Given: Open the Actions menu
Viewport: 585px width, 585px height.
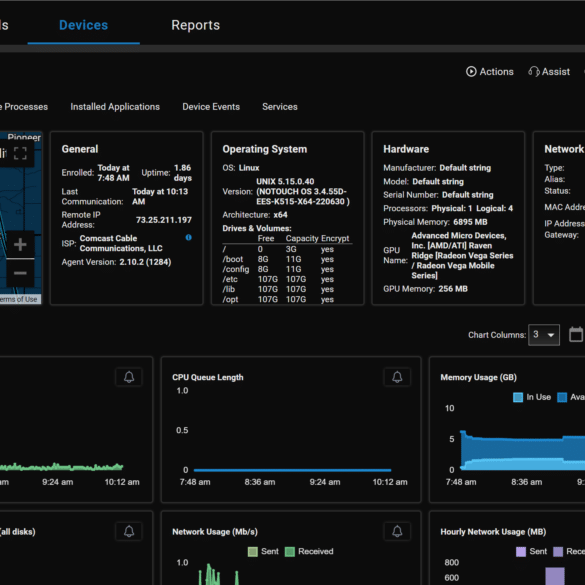Looking at the screenshot, I should [x=489, y=72].
